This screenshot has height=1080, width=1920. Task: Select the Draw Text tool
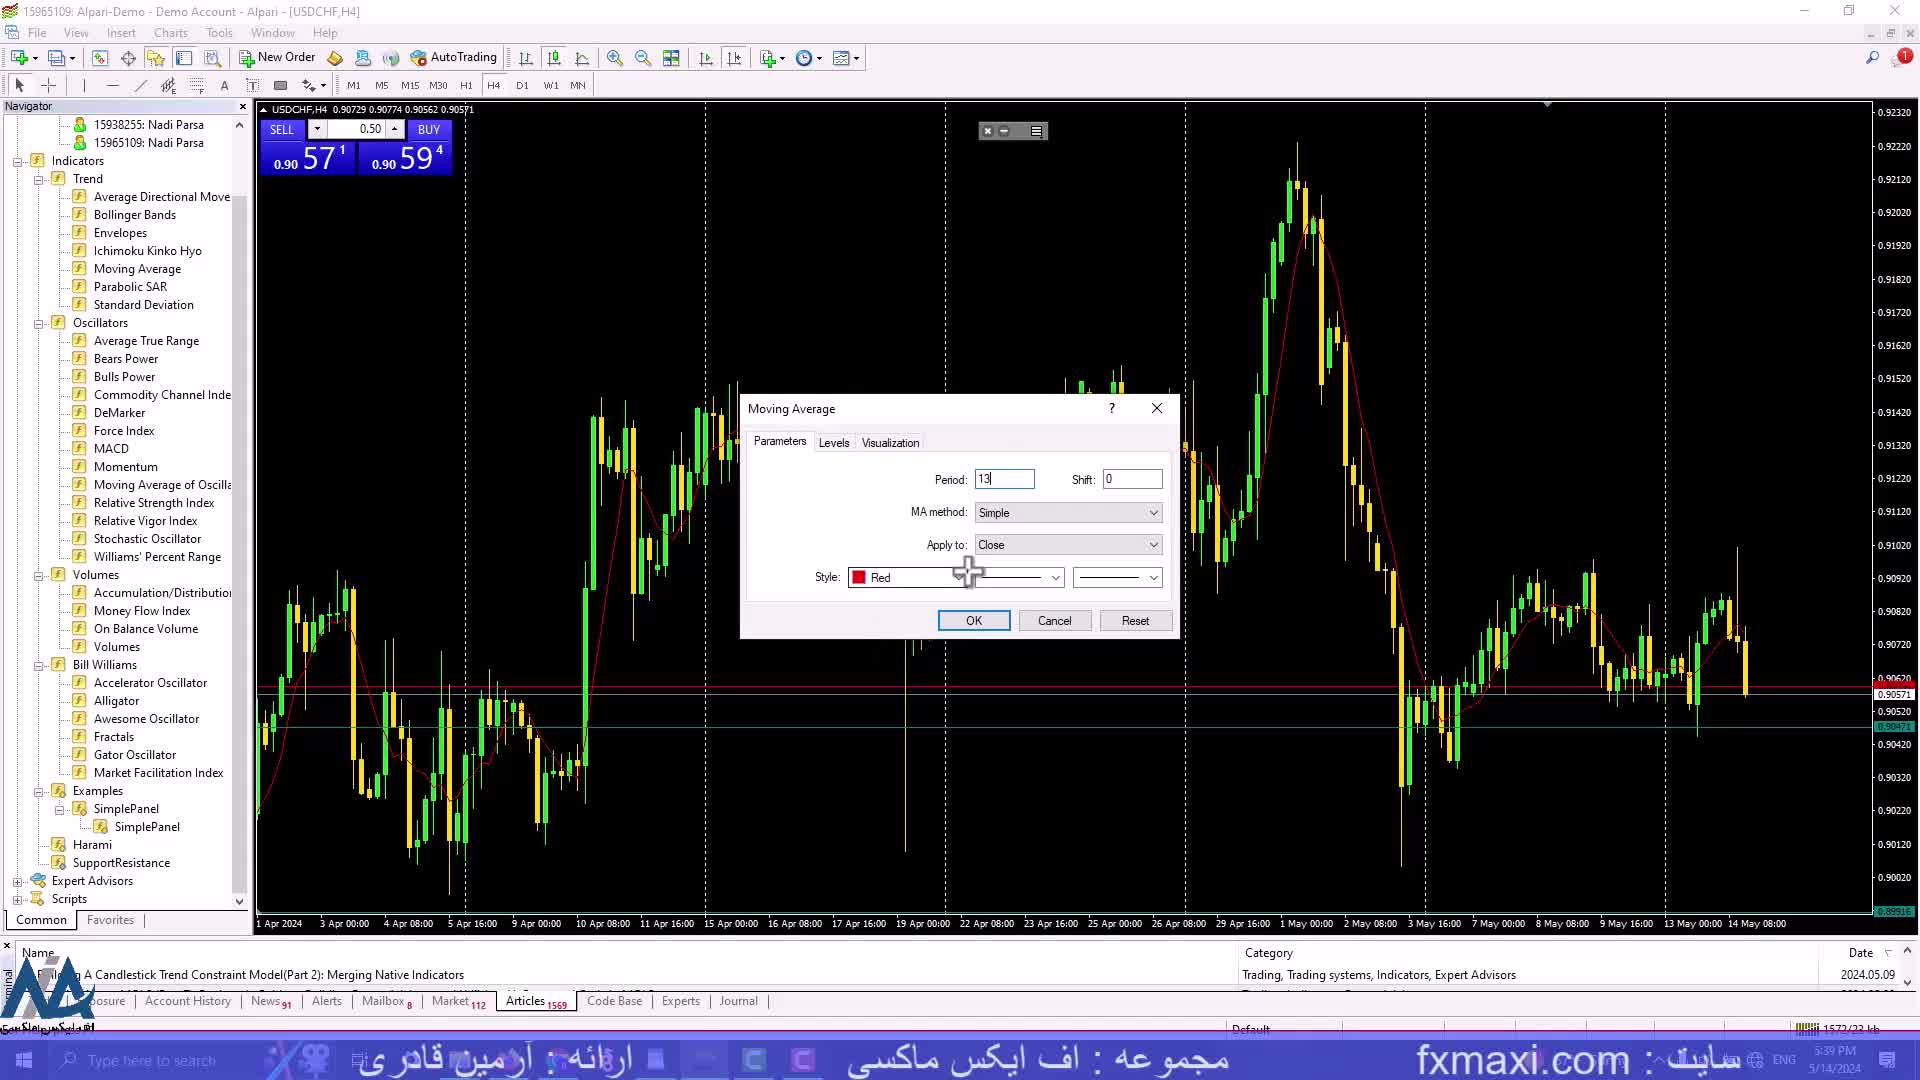click(x=224, y=86)
